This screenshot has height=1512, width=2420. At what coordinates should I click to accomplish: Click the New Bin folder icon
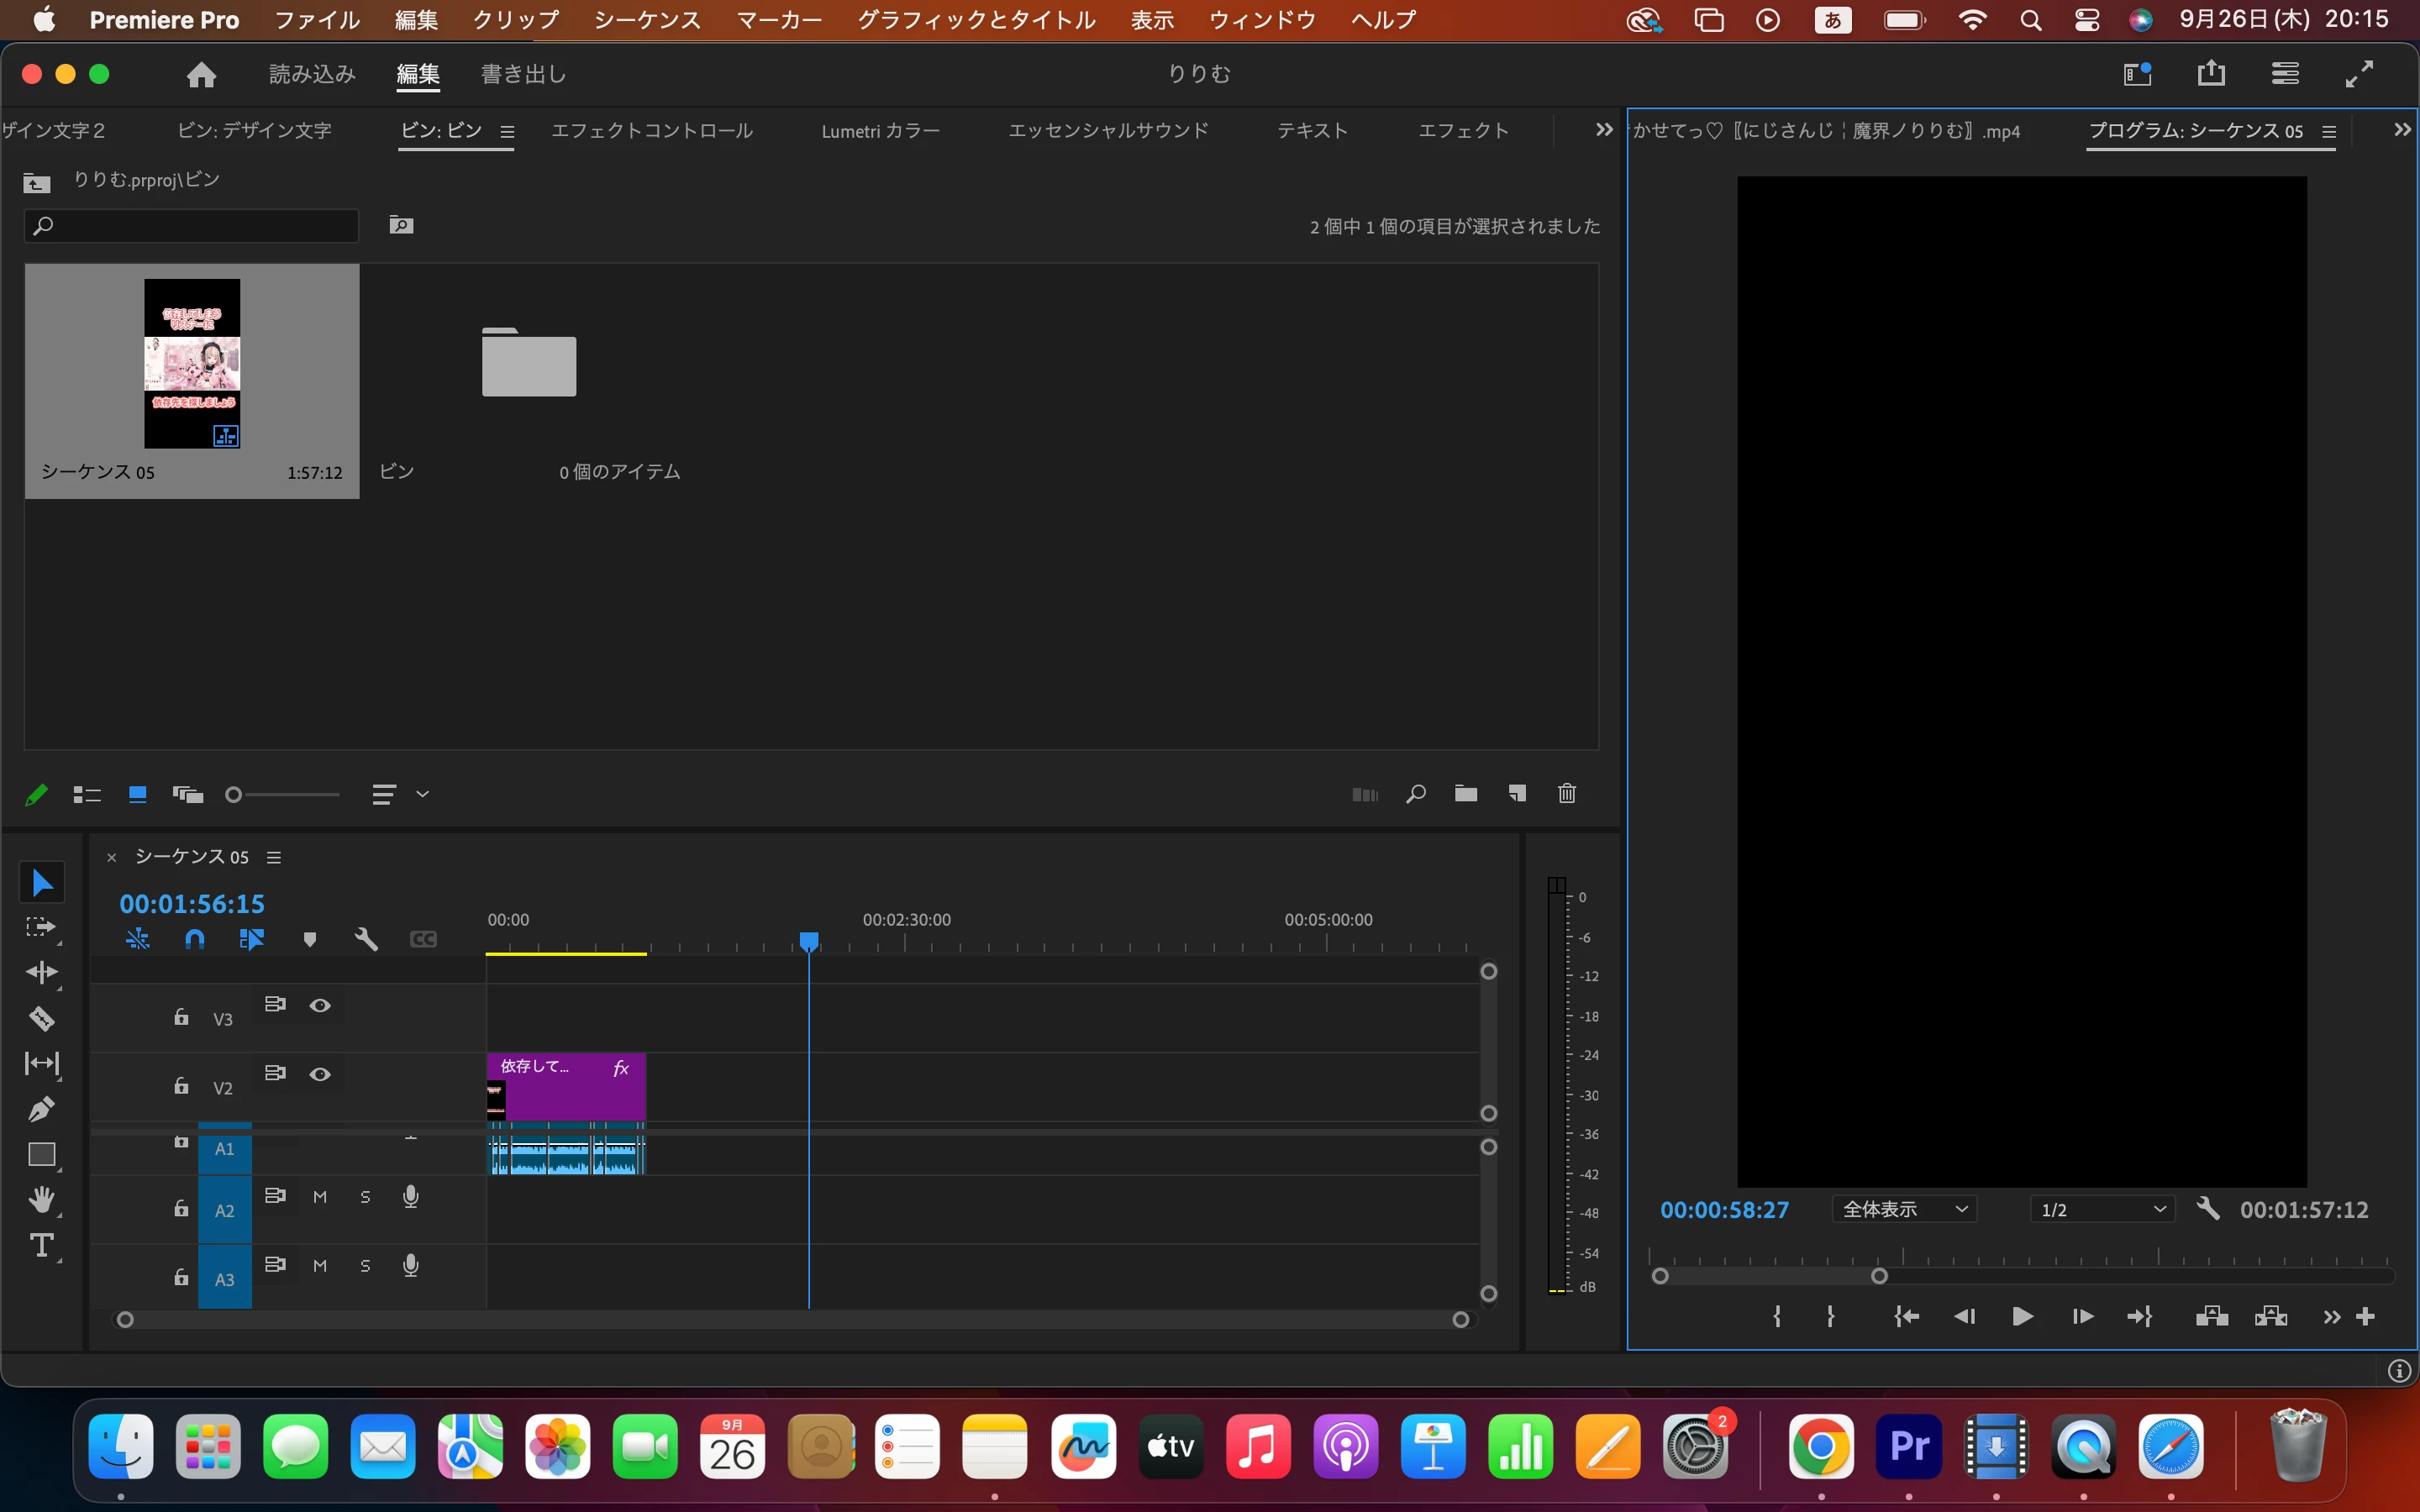click(x=1465, y=794)
